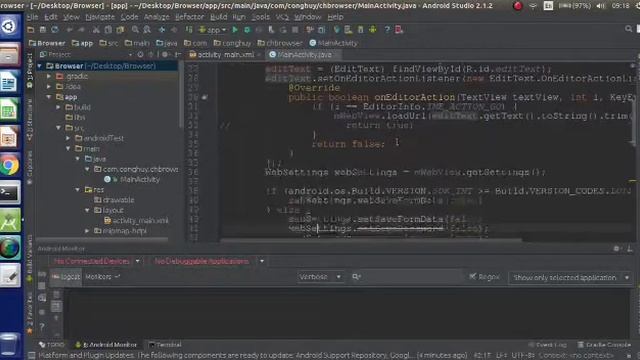The height and width of the screenshot is (360, 640).
Task: Open Google Chrome from Ubuntu launcher
Action: tap(10, 165)
